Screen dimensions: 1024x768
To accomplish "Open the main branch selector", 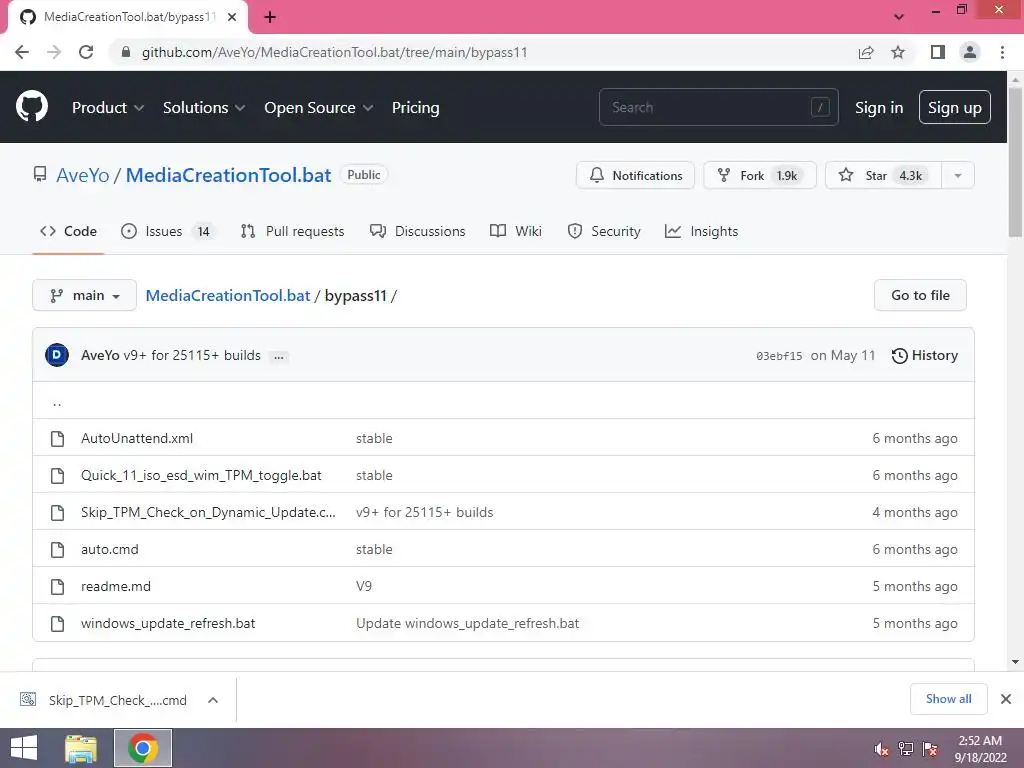I will click(84, 295).
